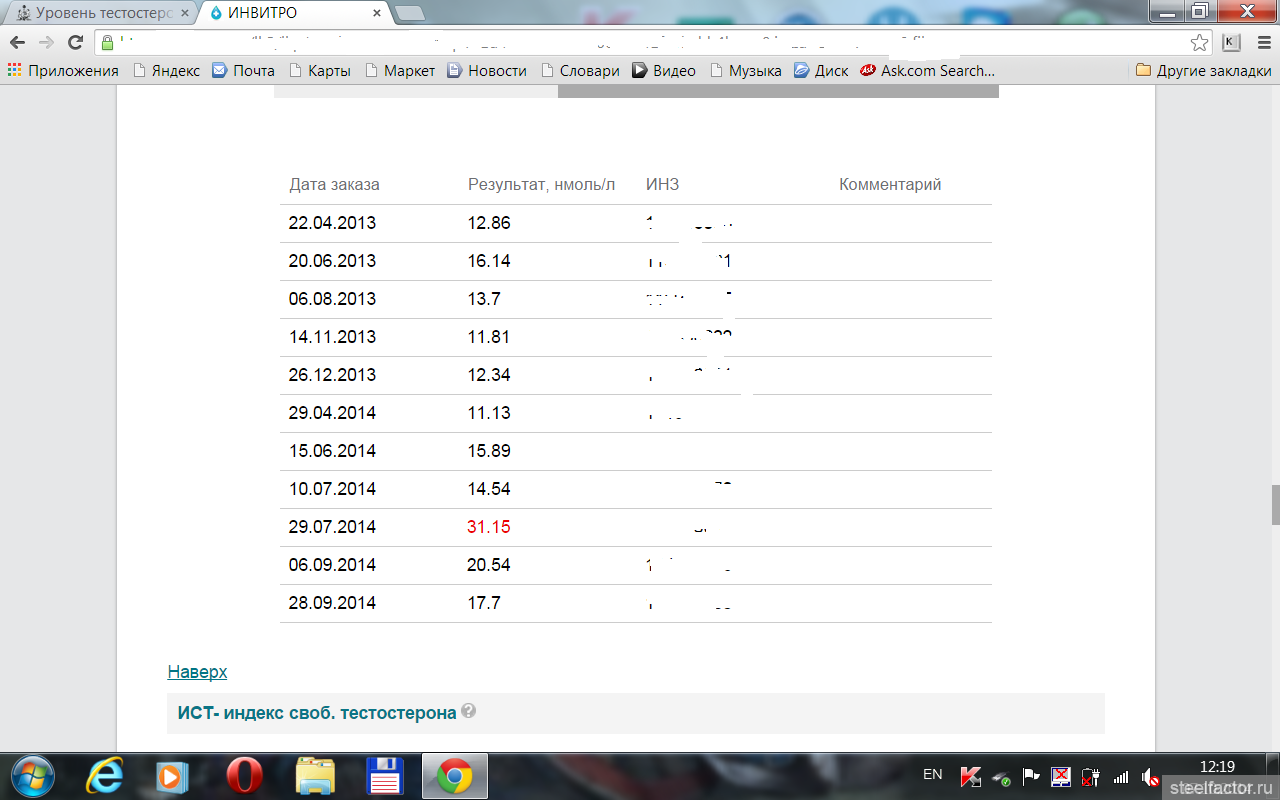Go back to the previous page

pos(17,42)
